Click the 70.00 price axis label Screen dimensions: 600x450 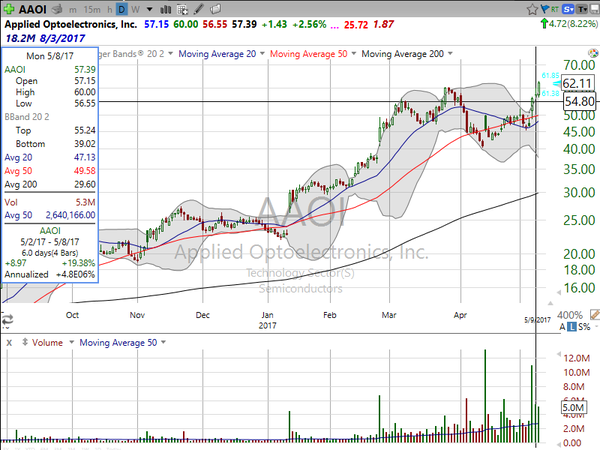579,65
